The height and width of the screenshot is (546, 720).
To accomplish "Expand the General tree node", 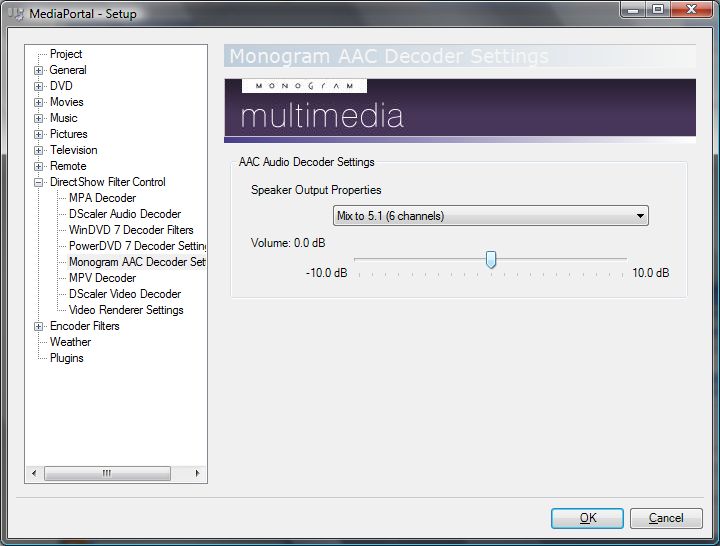I will pos(39,70).
